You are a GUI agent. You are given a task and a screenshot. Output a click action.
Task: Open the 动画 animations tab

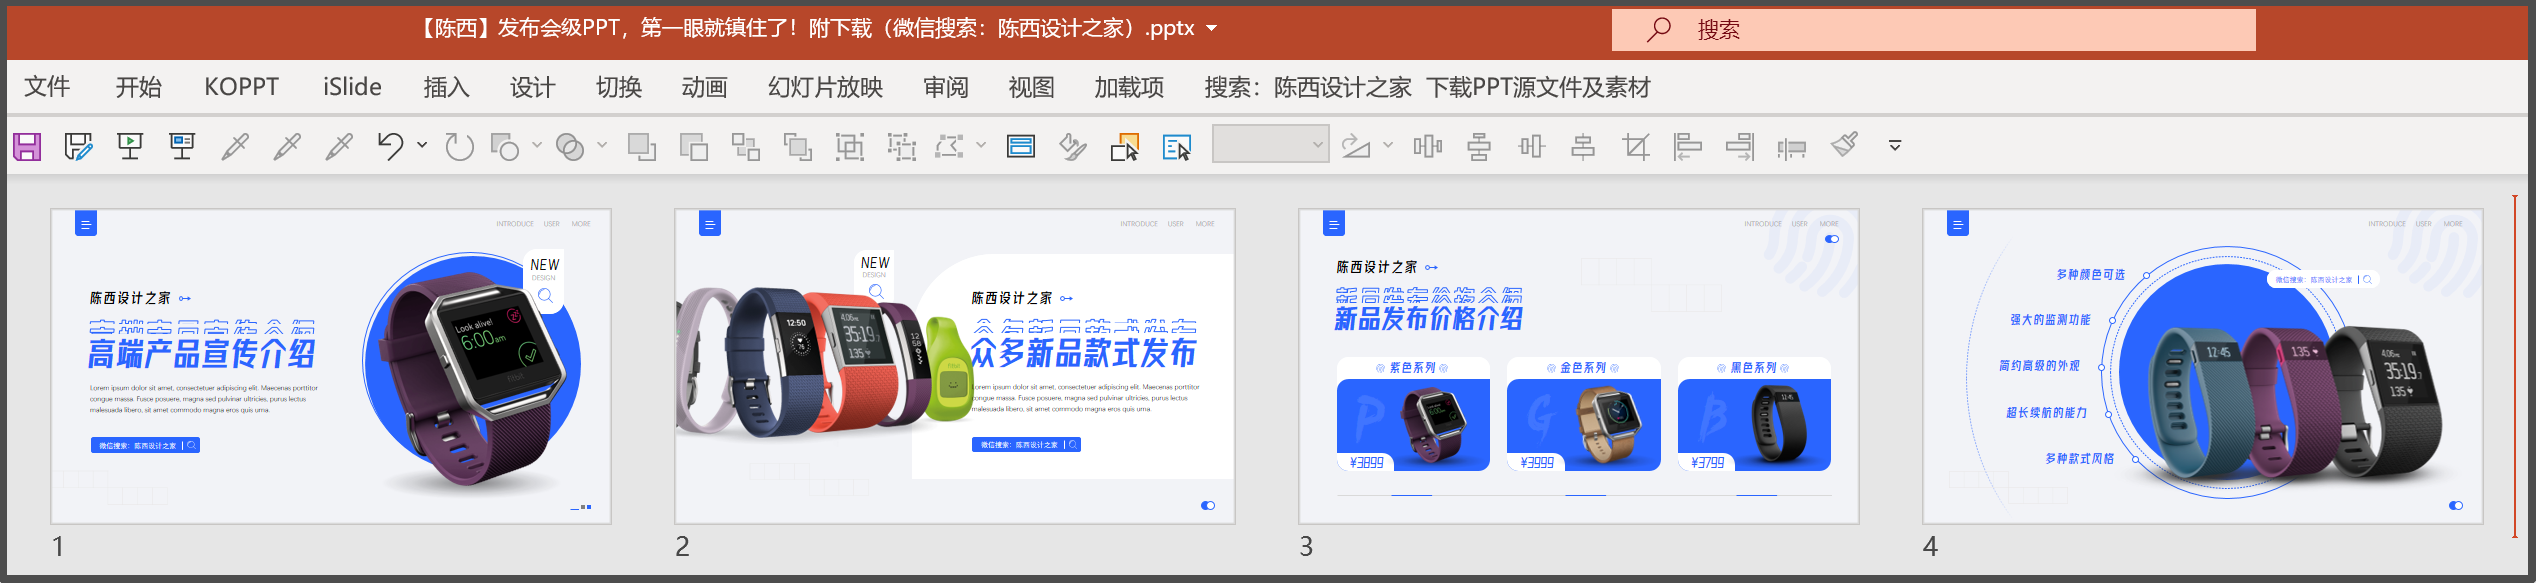tap(704, 88)
